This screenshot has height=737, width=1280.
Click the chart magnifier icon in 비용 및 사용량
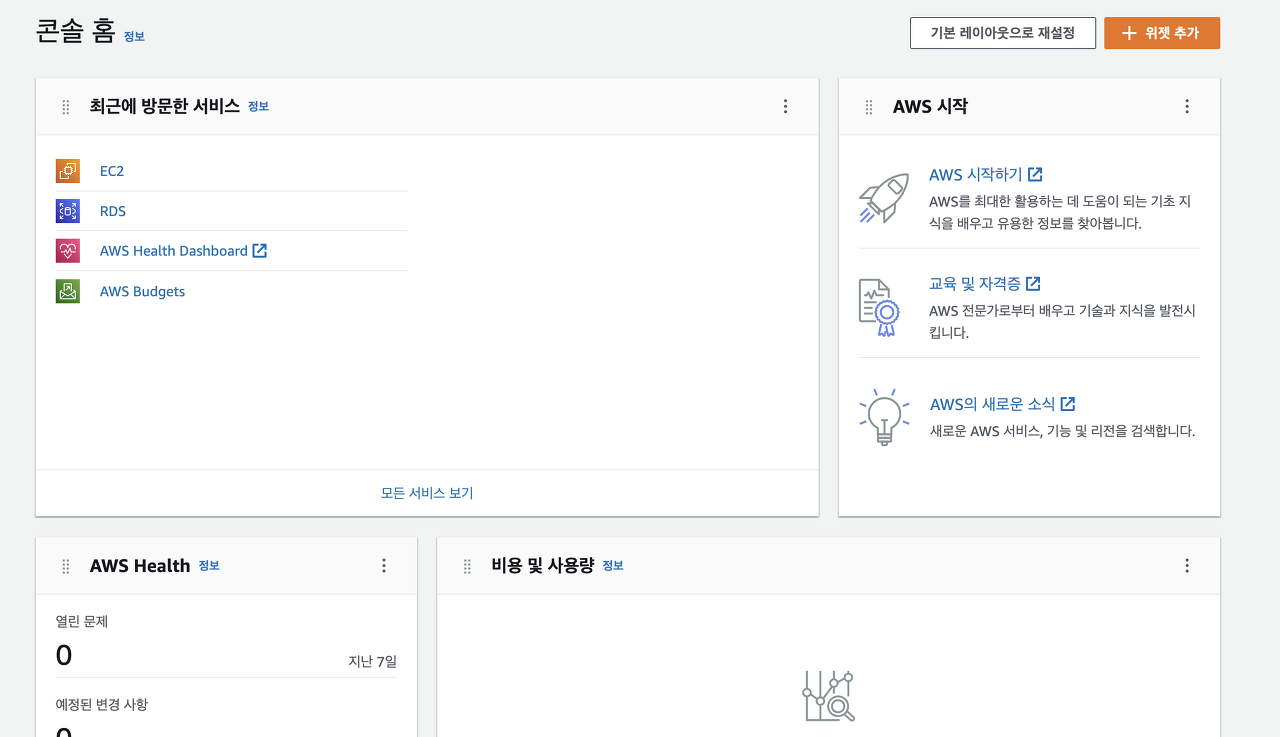pos(829,696)
